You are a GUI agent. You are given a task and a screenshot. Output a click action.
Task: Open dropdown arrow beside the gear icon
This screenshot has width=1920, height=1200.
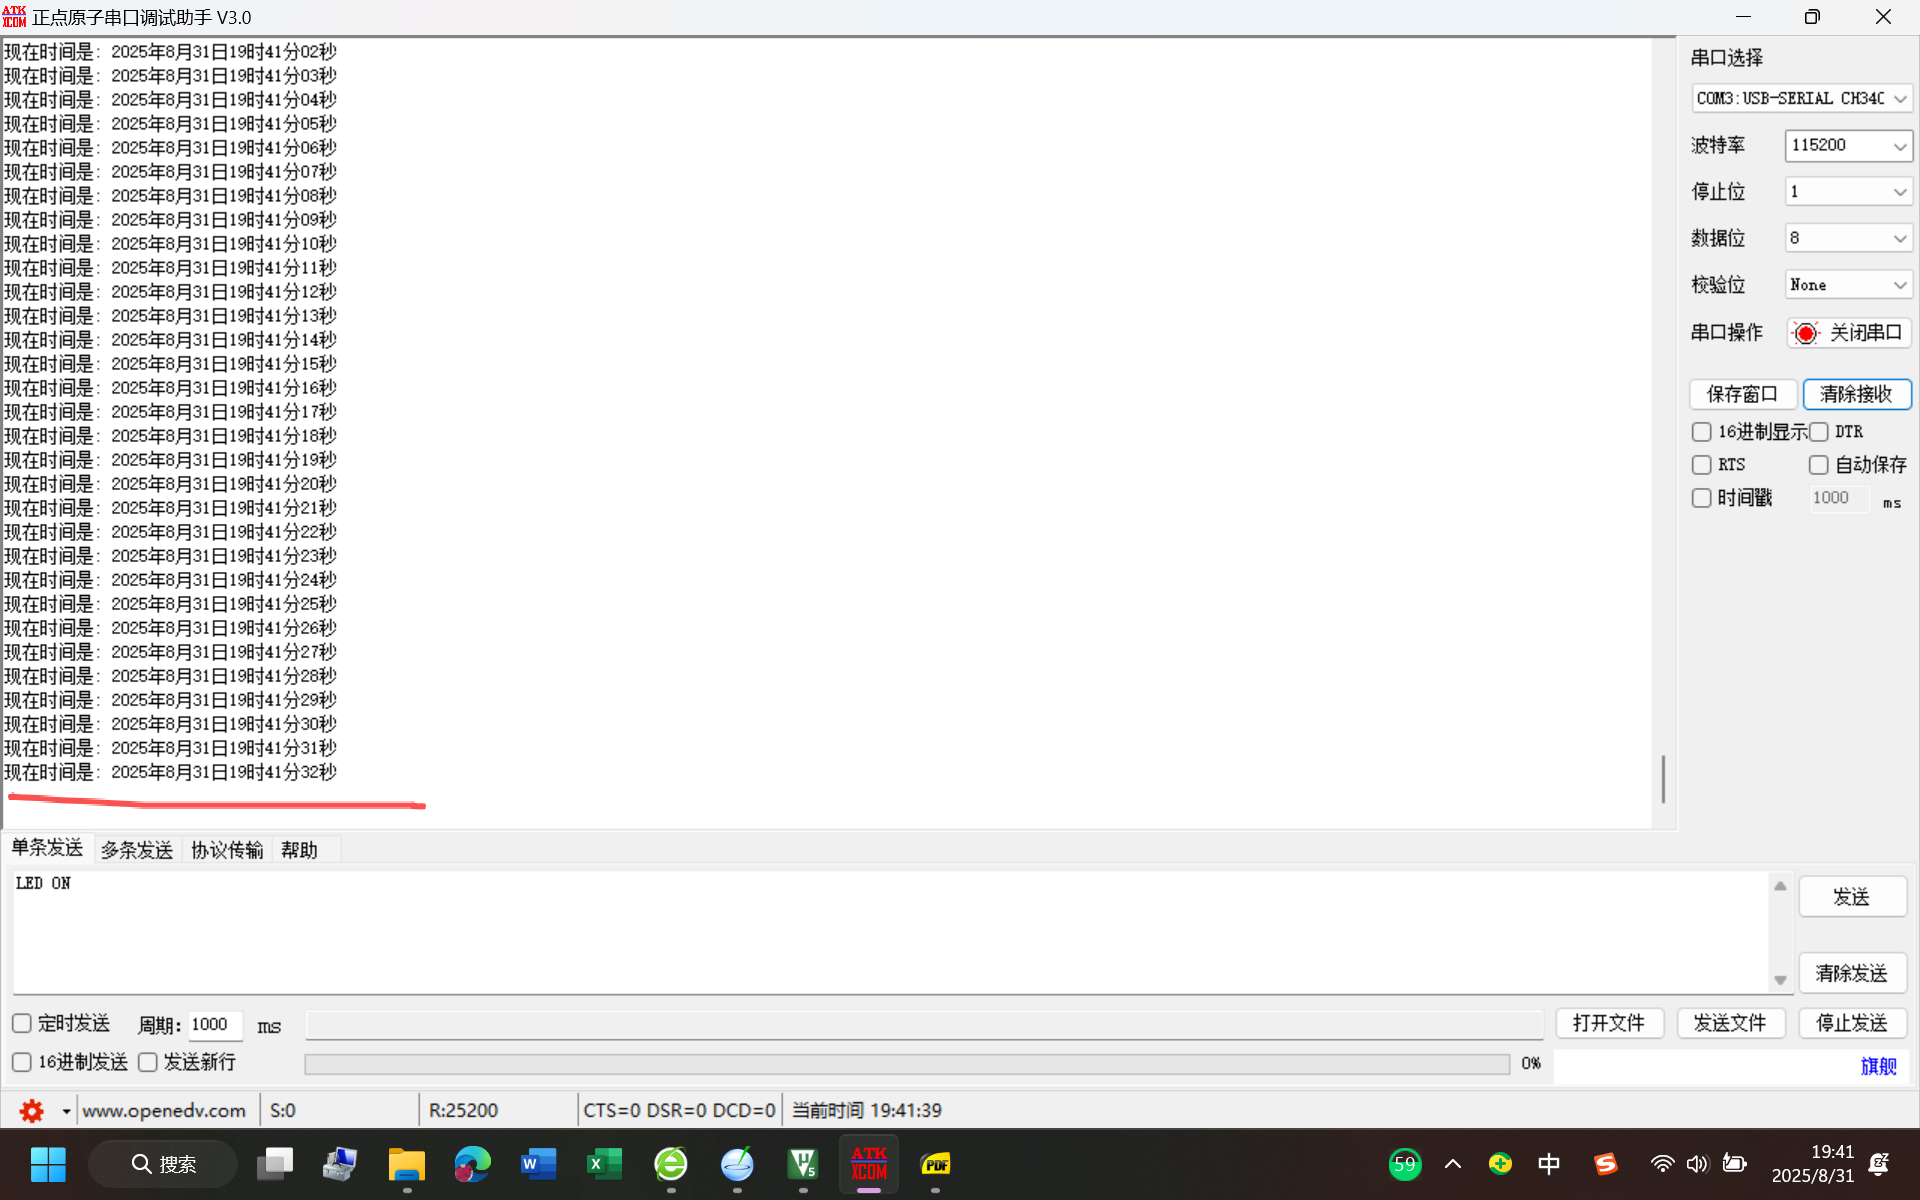point(66,1111)
